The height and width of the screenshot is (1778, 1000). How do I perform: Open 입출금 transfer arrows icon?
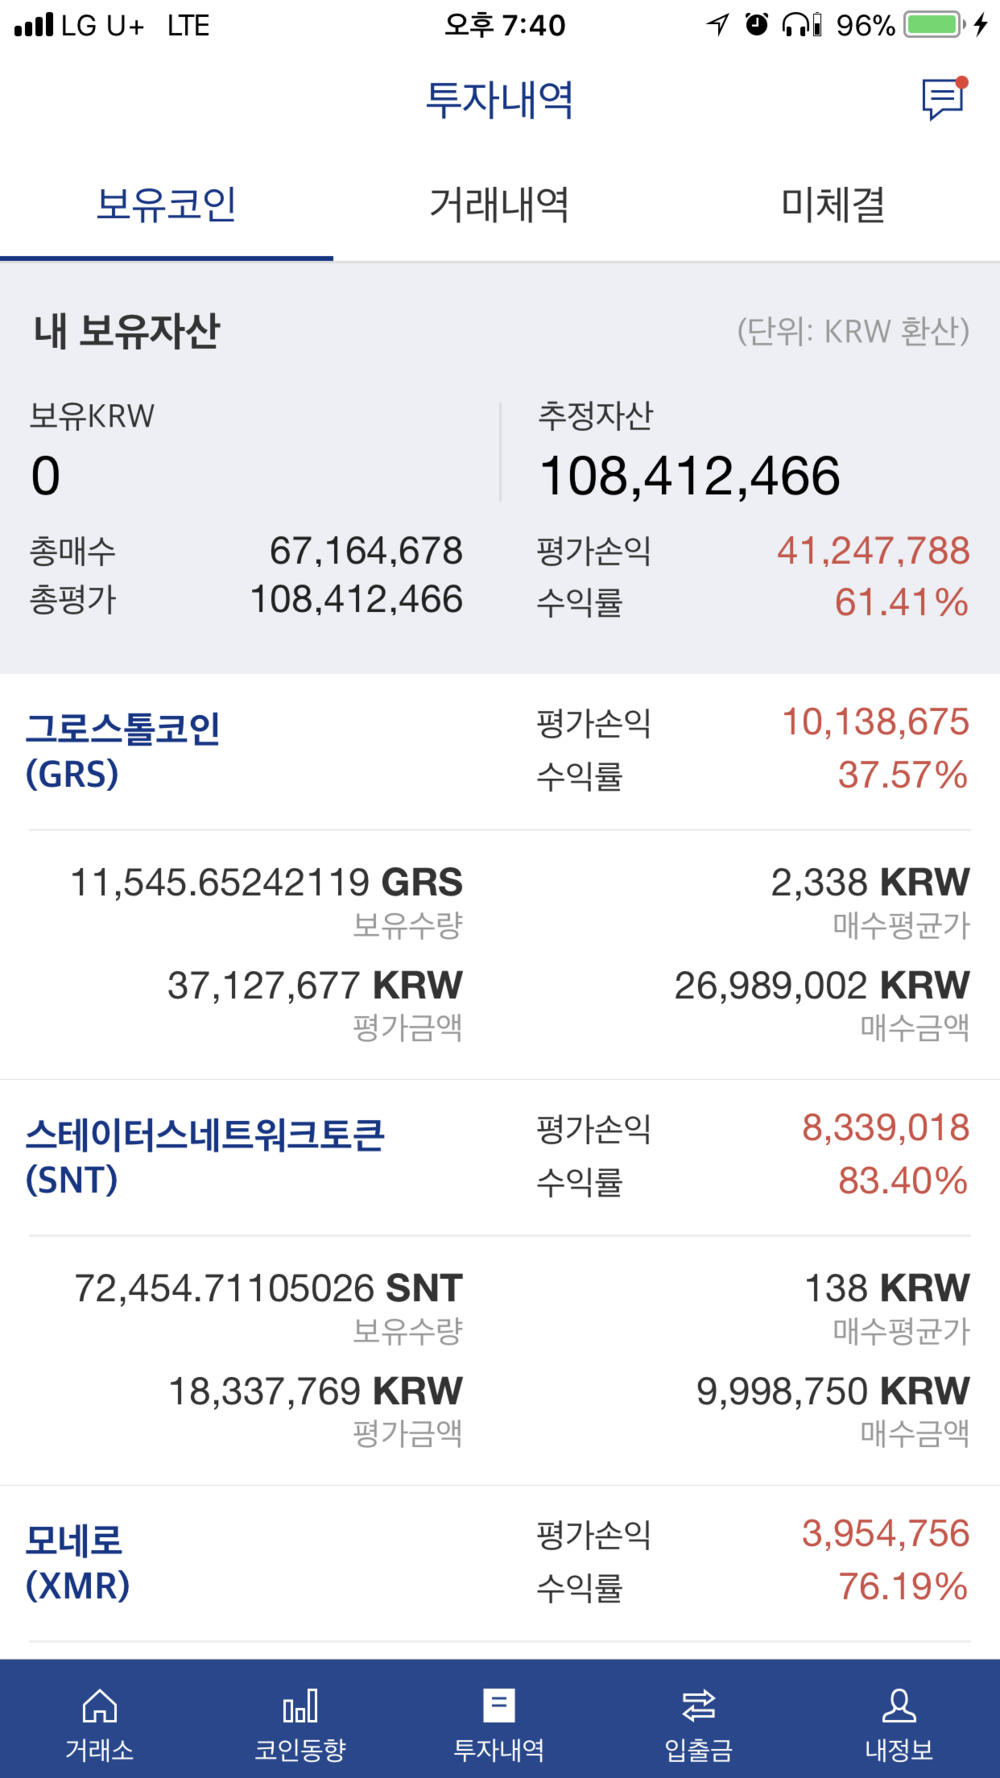[699, 1706]
